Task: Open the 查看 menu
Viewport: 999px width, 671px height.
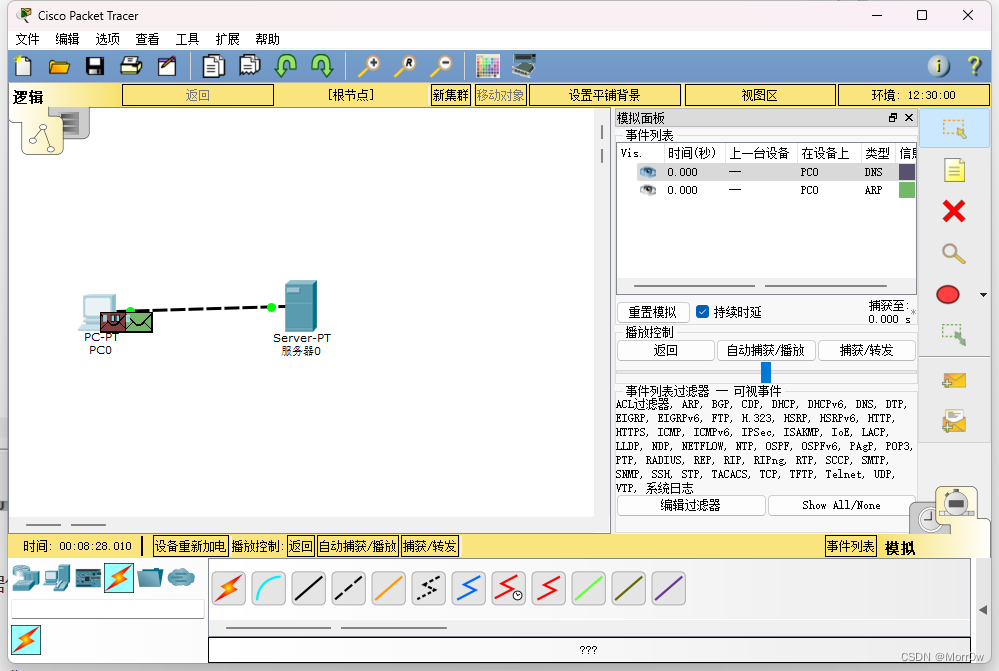Action: pyautogui.click(x=147, y=40)
